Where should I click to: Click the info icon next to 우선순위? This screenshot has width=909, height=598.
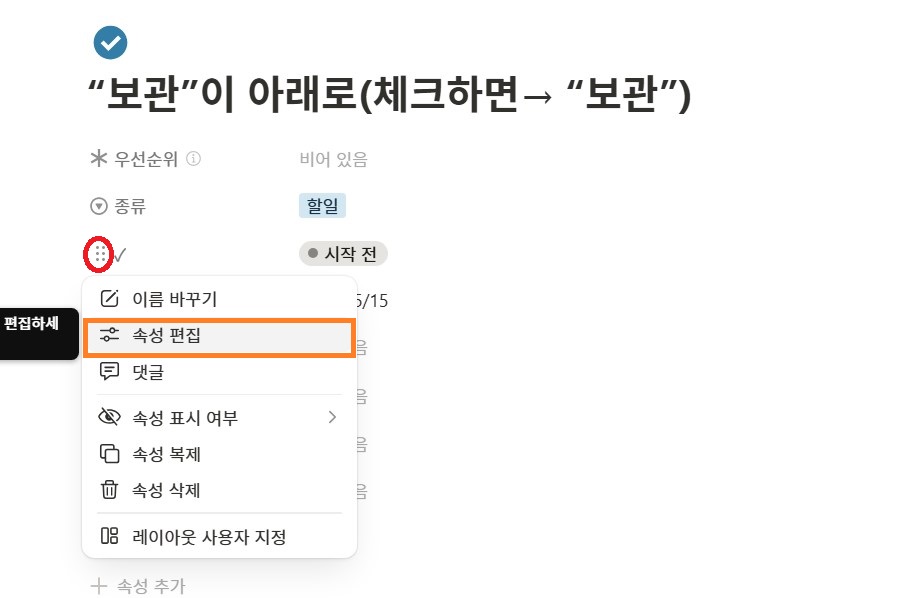click(x=194, y=158)
